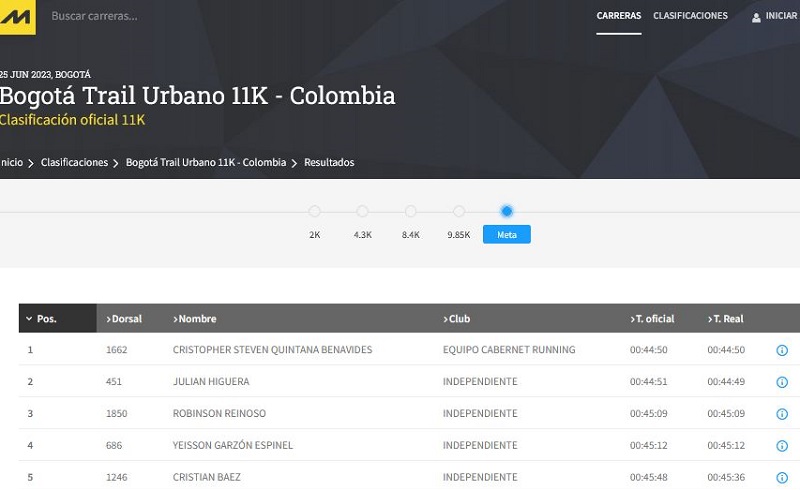800x490 pixels.
Task: Open info icon for Cristian Baez
Action: [x=782, y=478]
